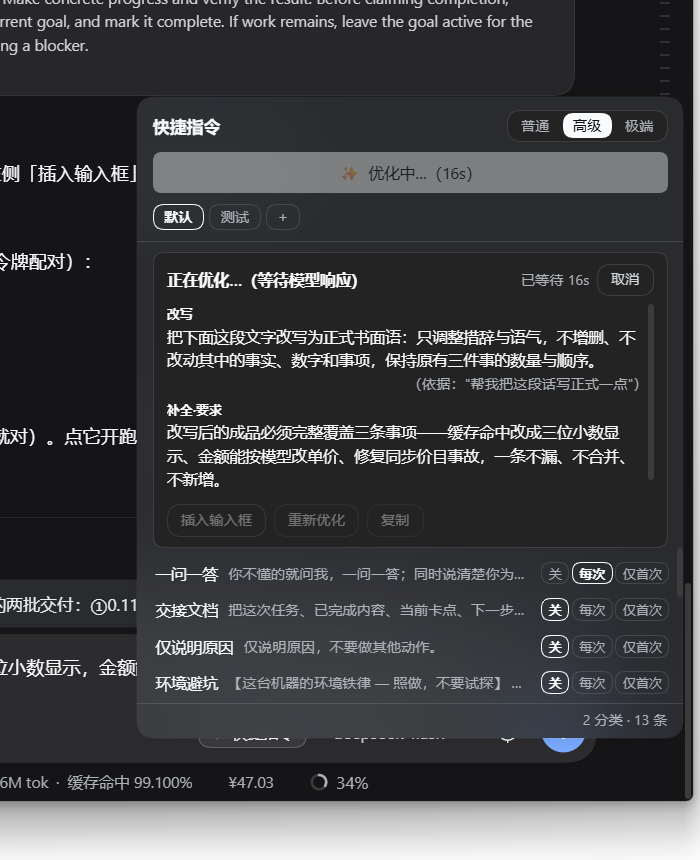Set 一问一答 to 仅首次
The width and height of the screenshot is (700, 860).
pos(642,574)
